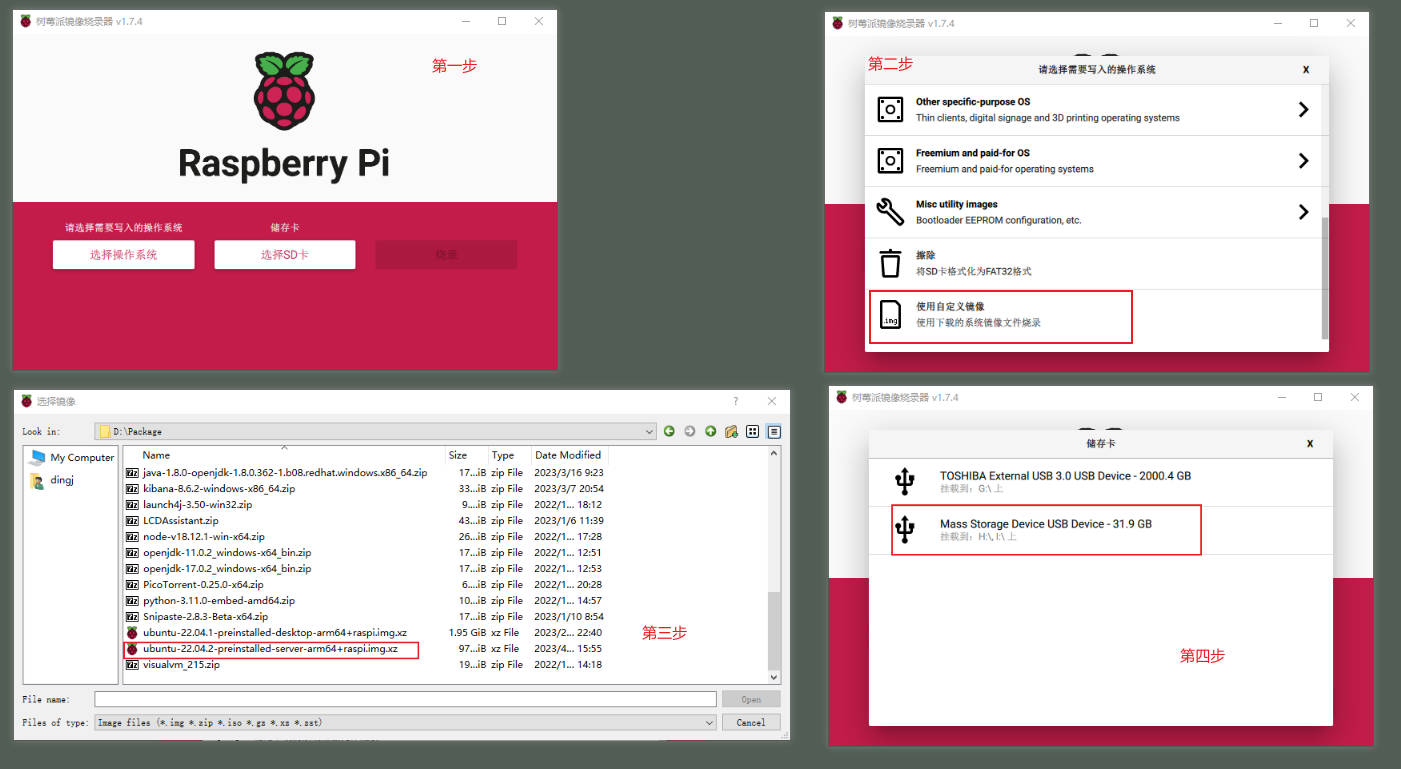Screen dimensions: 1401x769
Task: Click the USB icon beside TOSHIBA External USB 3.0
Action: (905, 482)
